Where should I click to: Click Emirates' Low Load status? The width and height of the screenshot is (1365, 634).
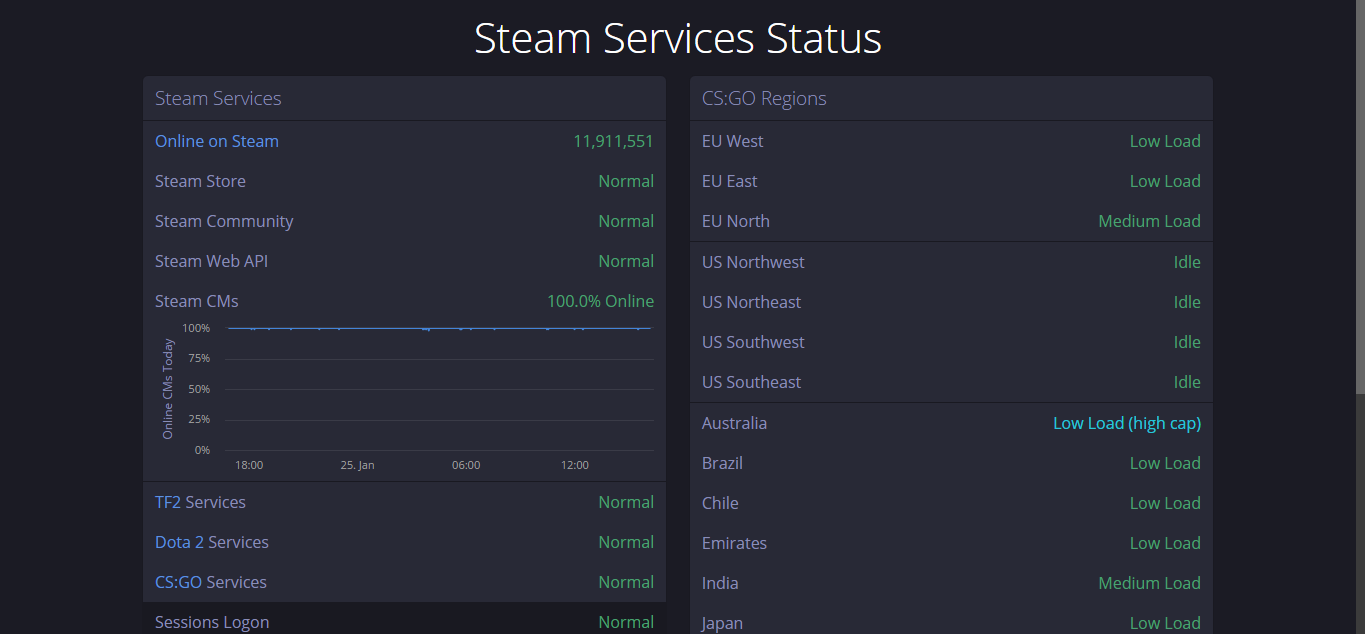[1165, 543]
